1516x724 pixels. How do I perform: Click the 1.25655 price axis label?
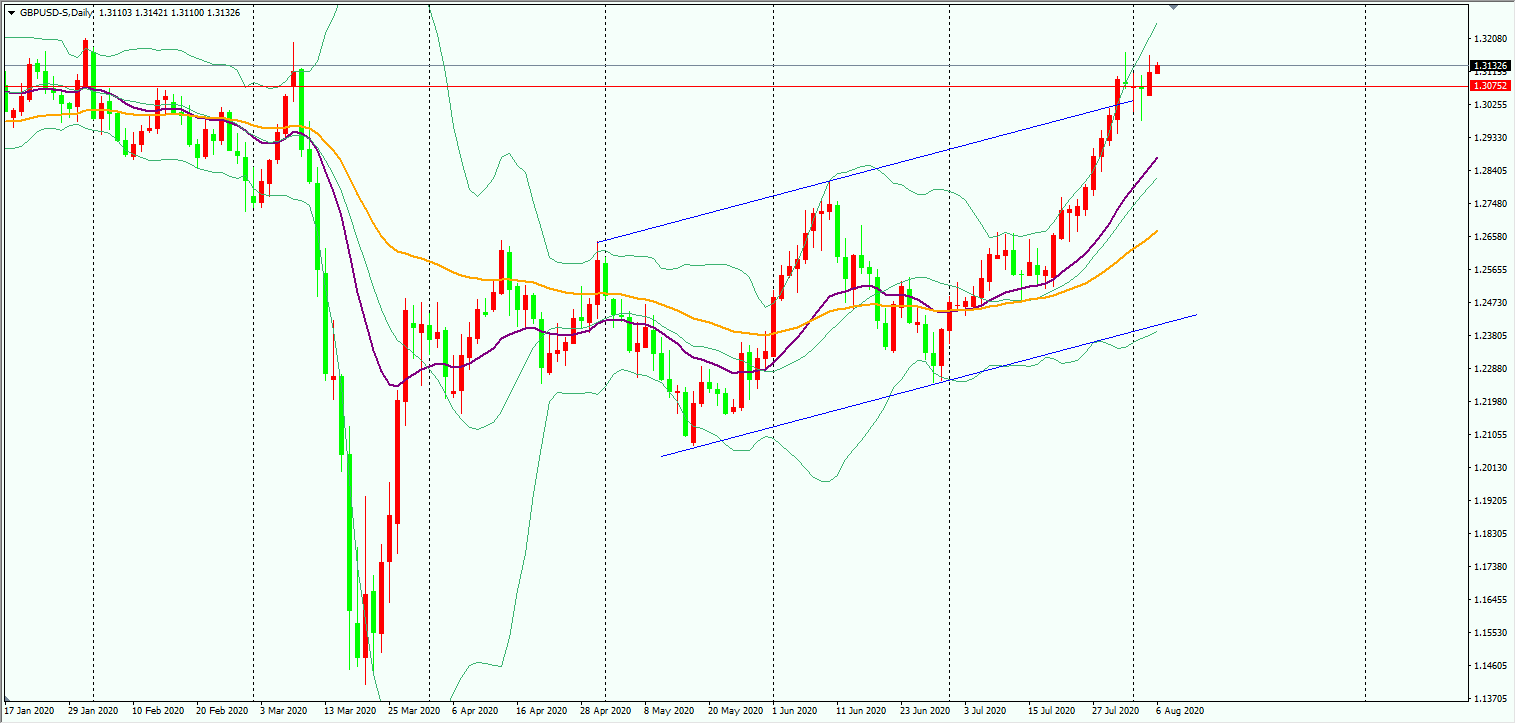point(1490,270)
